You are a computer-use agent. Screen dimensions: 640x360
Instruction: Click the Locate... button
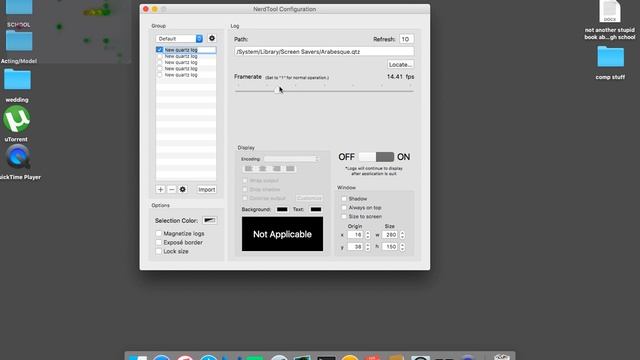click(x=400, y=64)
